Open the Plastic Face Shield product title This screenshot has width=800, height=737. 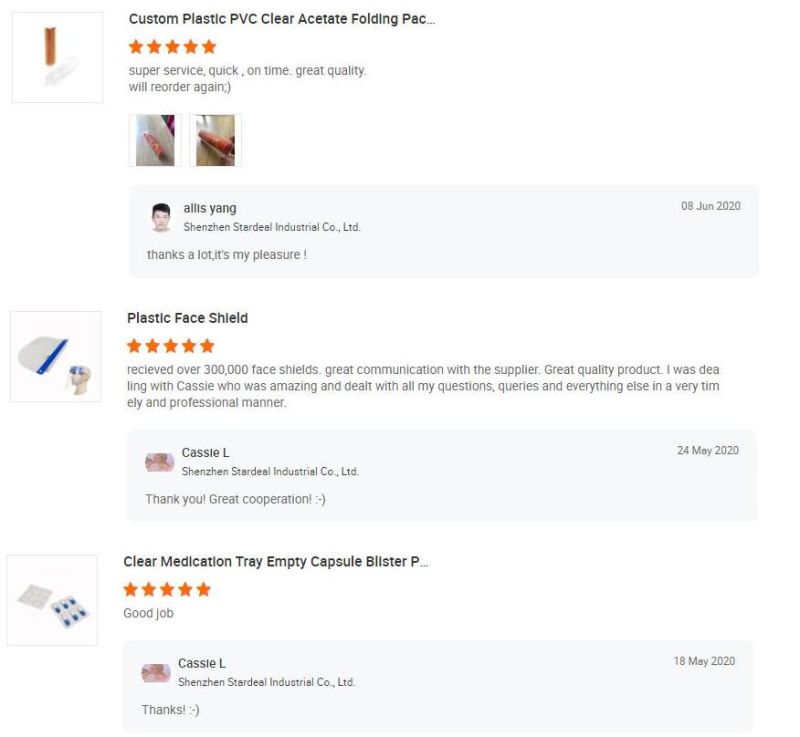187,318
